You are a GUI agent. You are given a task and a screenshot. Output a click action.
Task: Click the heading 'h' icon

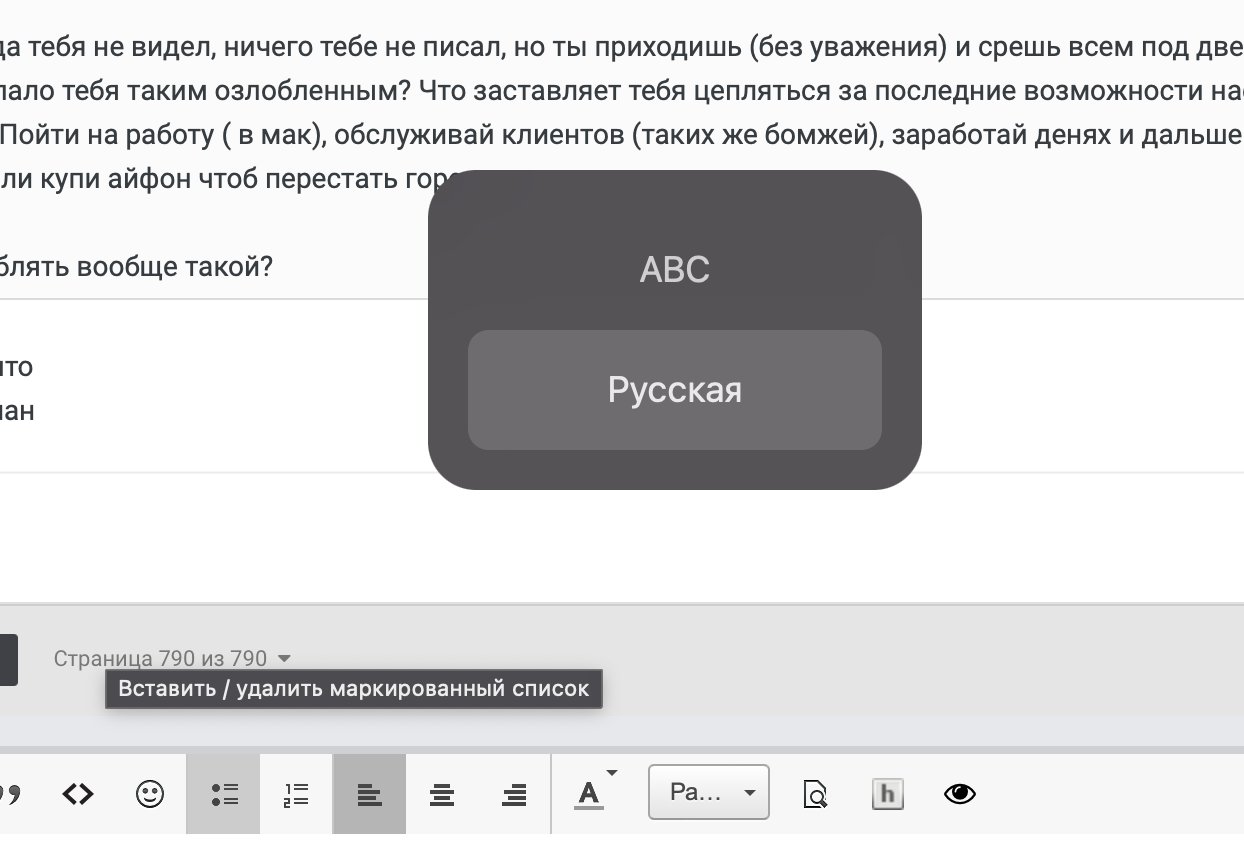click(x=887, y=793)
